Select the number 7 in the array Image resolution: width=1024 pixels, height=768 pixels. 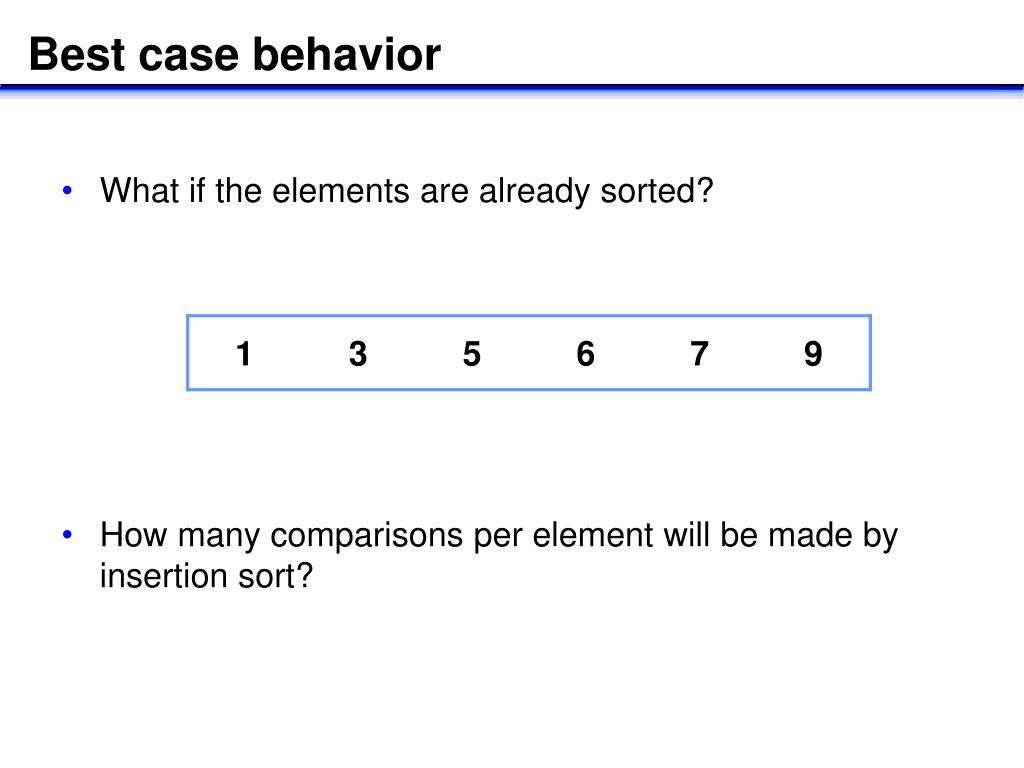pos(699,354)
